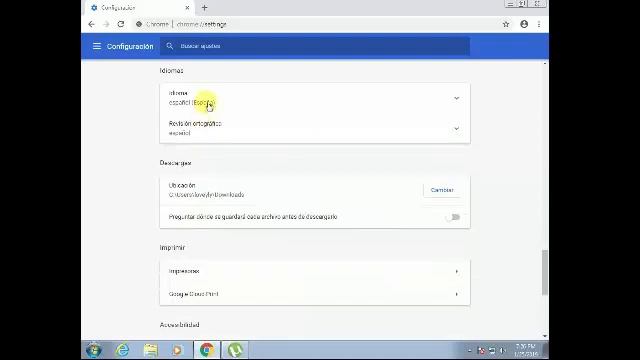This screenshot has width=640, height=360.
Task: Open the Configuración hamburger menu
Action: [x=97, y=46]
